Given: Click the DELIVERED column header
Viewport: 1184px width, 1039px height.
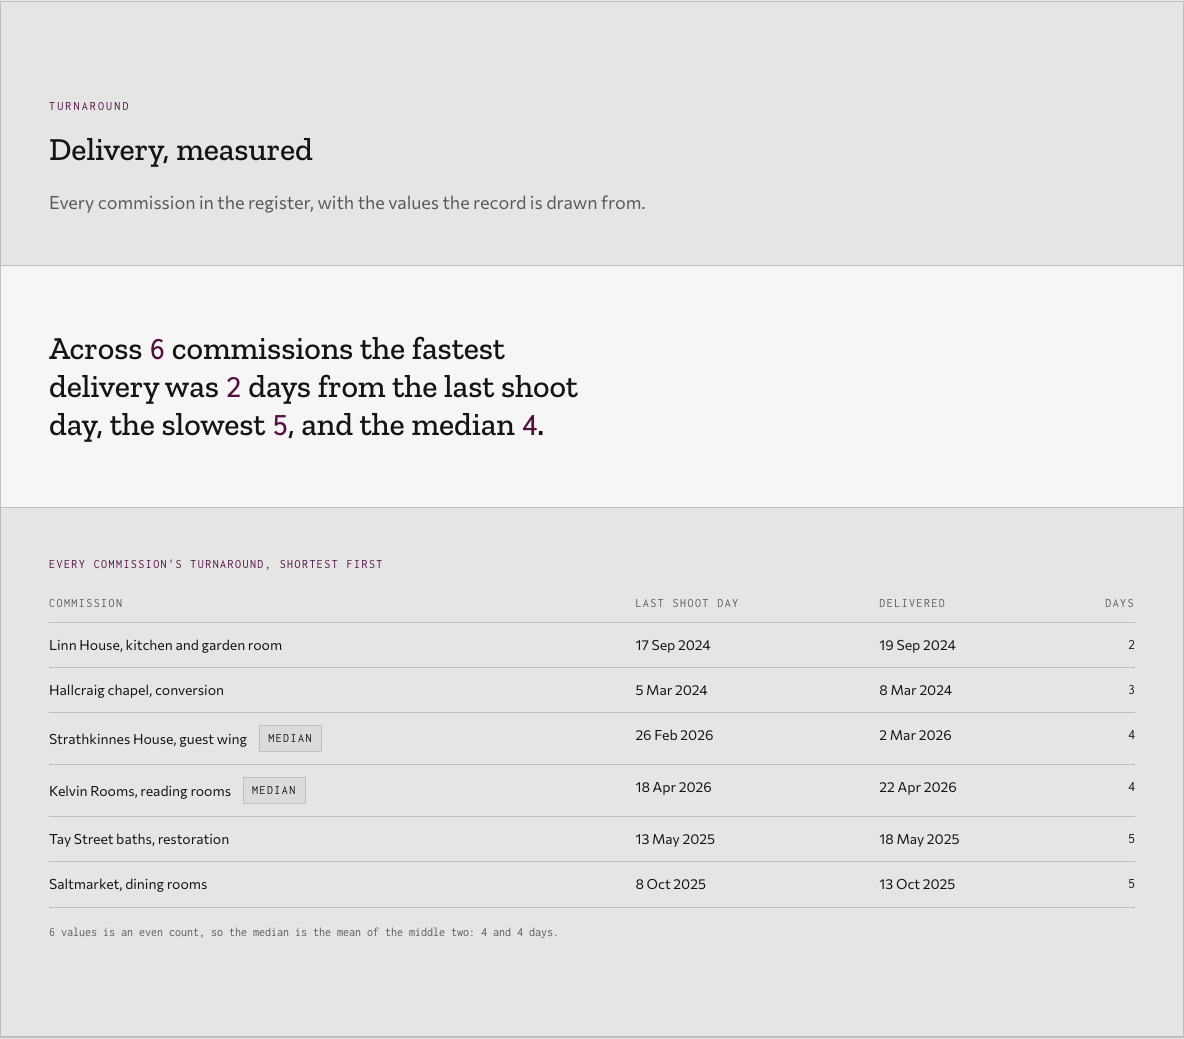Looking at the screenshot, I should (x=912, y=603).
